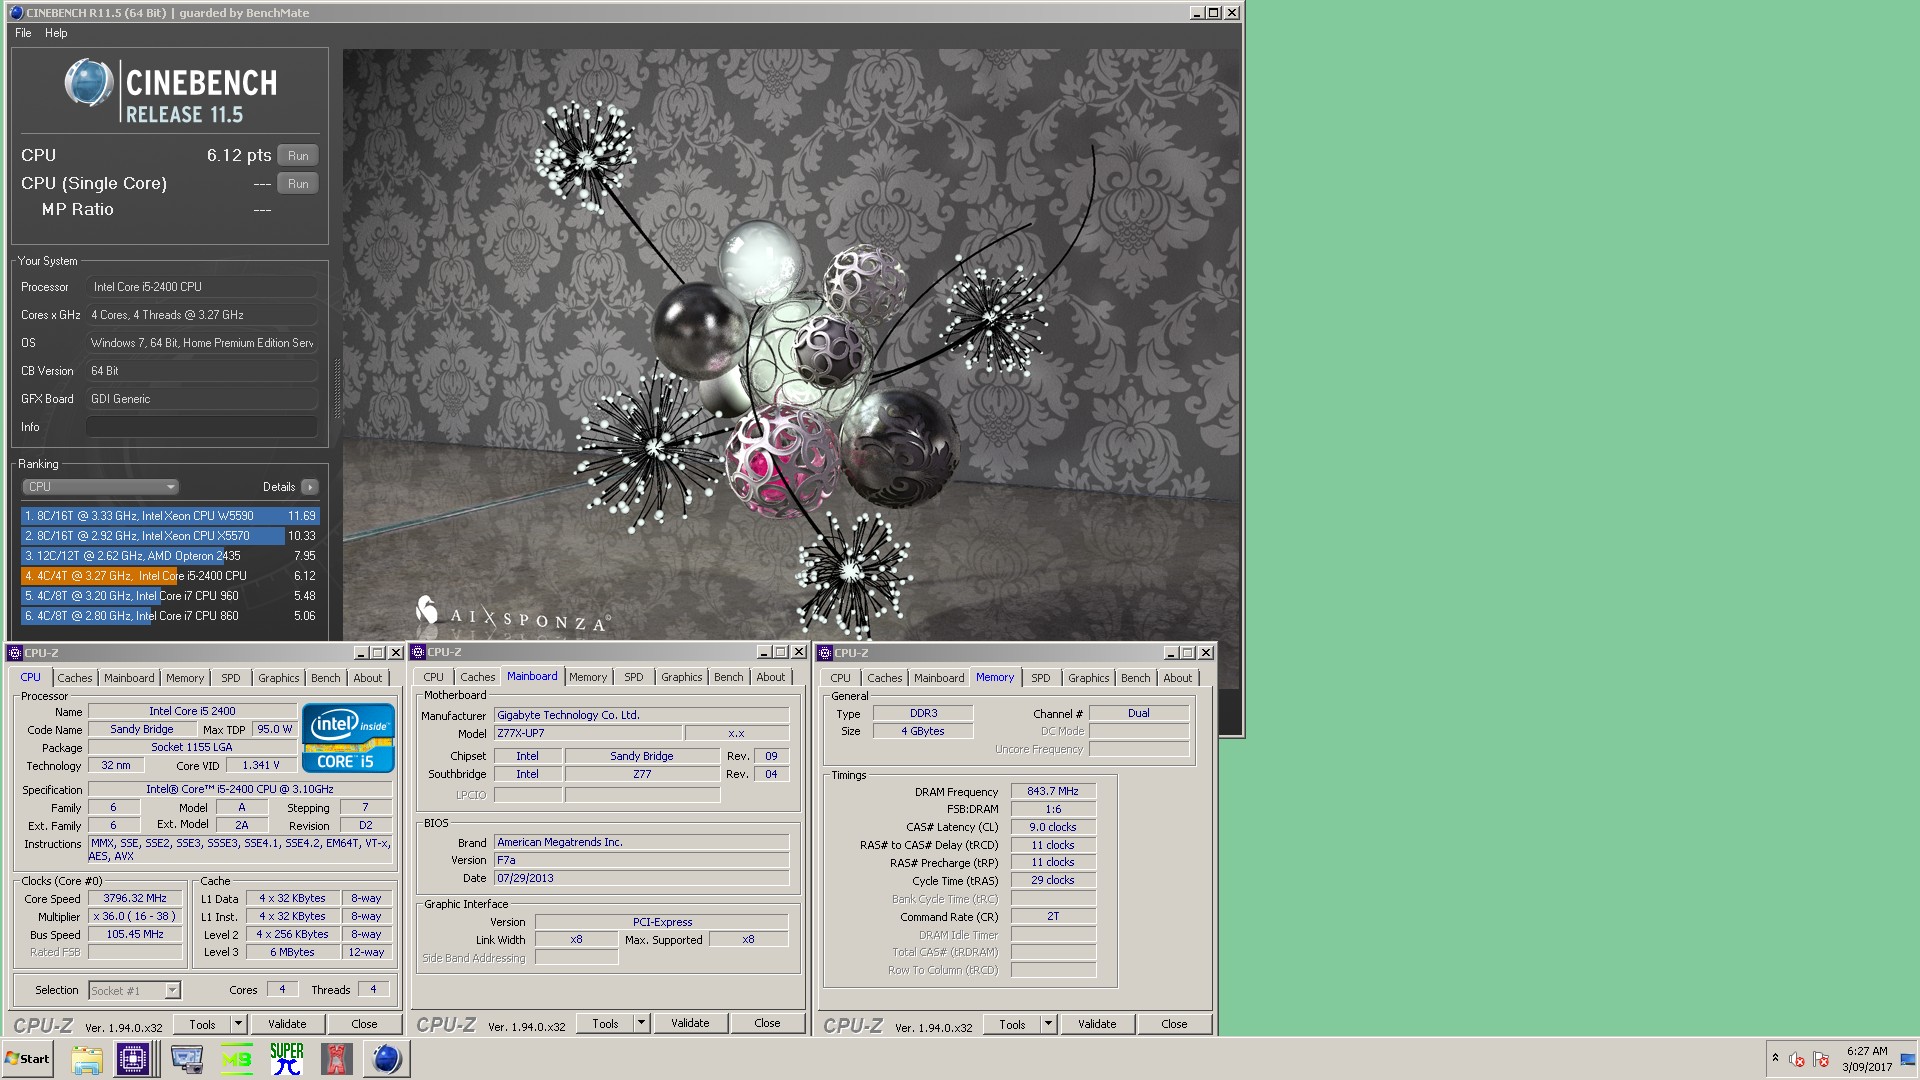Show hidden system tray icons
1920x1080 pixels.
[x=1775, y=1058]
